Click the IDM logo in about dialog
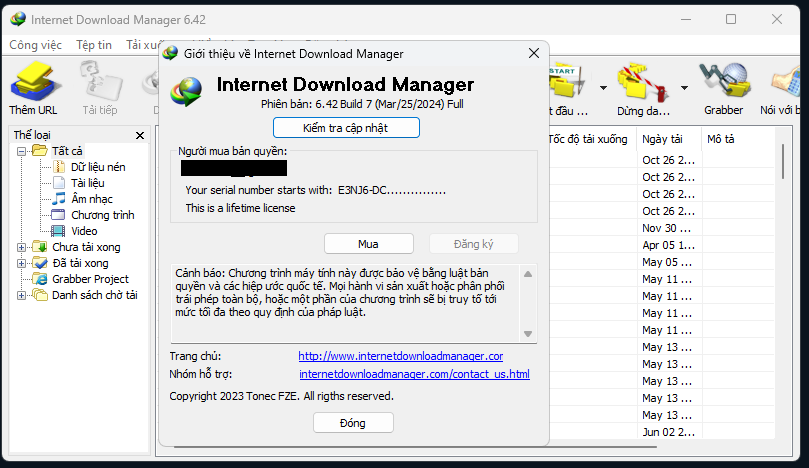809x468 pixels. point(186,91)
